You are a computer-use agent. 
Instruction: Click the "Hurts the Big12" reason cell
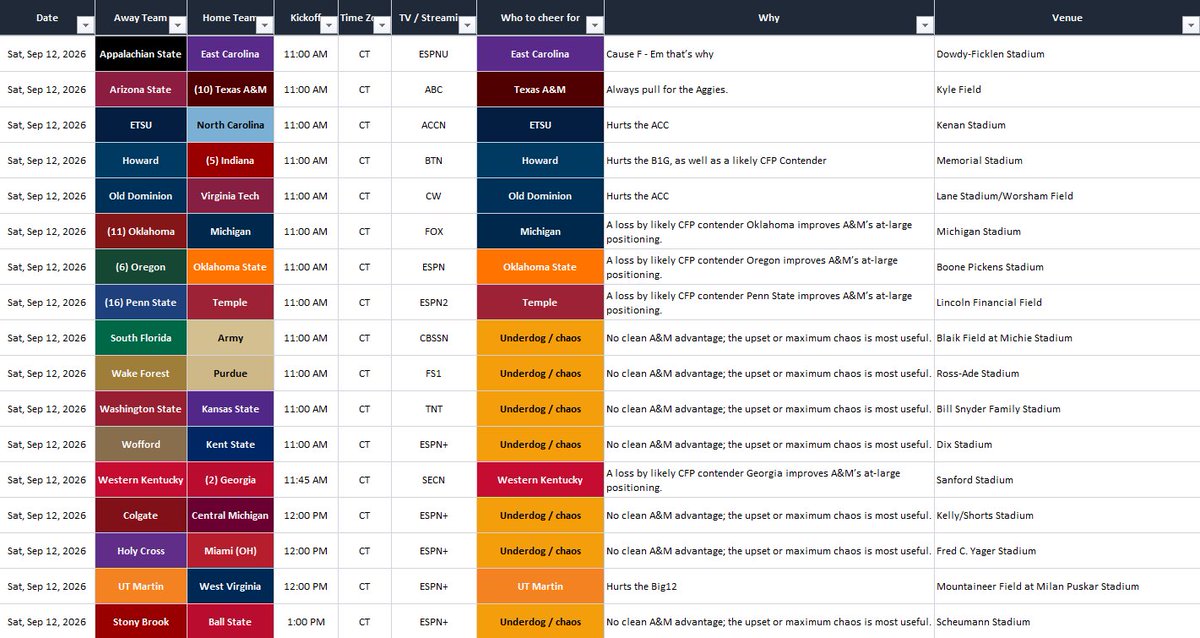coord(769,587)
